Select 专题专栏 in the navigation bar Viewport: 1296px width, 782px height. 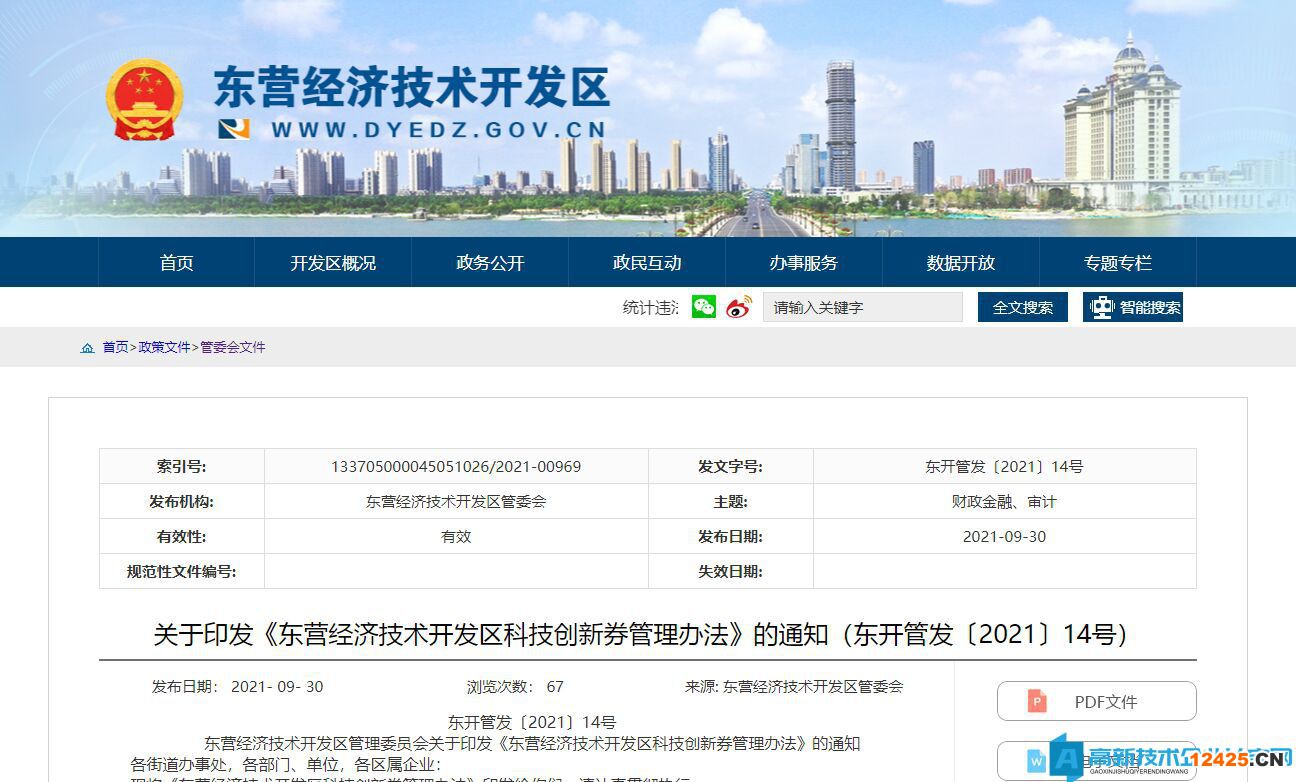click(1119, 262)
